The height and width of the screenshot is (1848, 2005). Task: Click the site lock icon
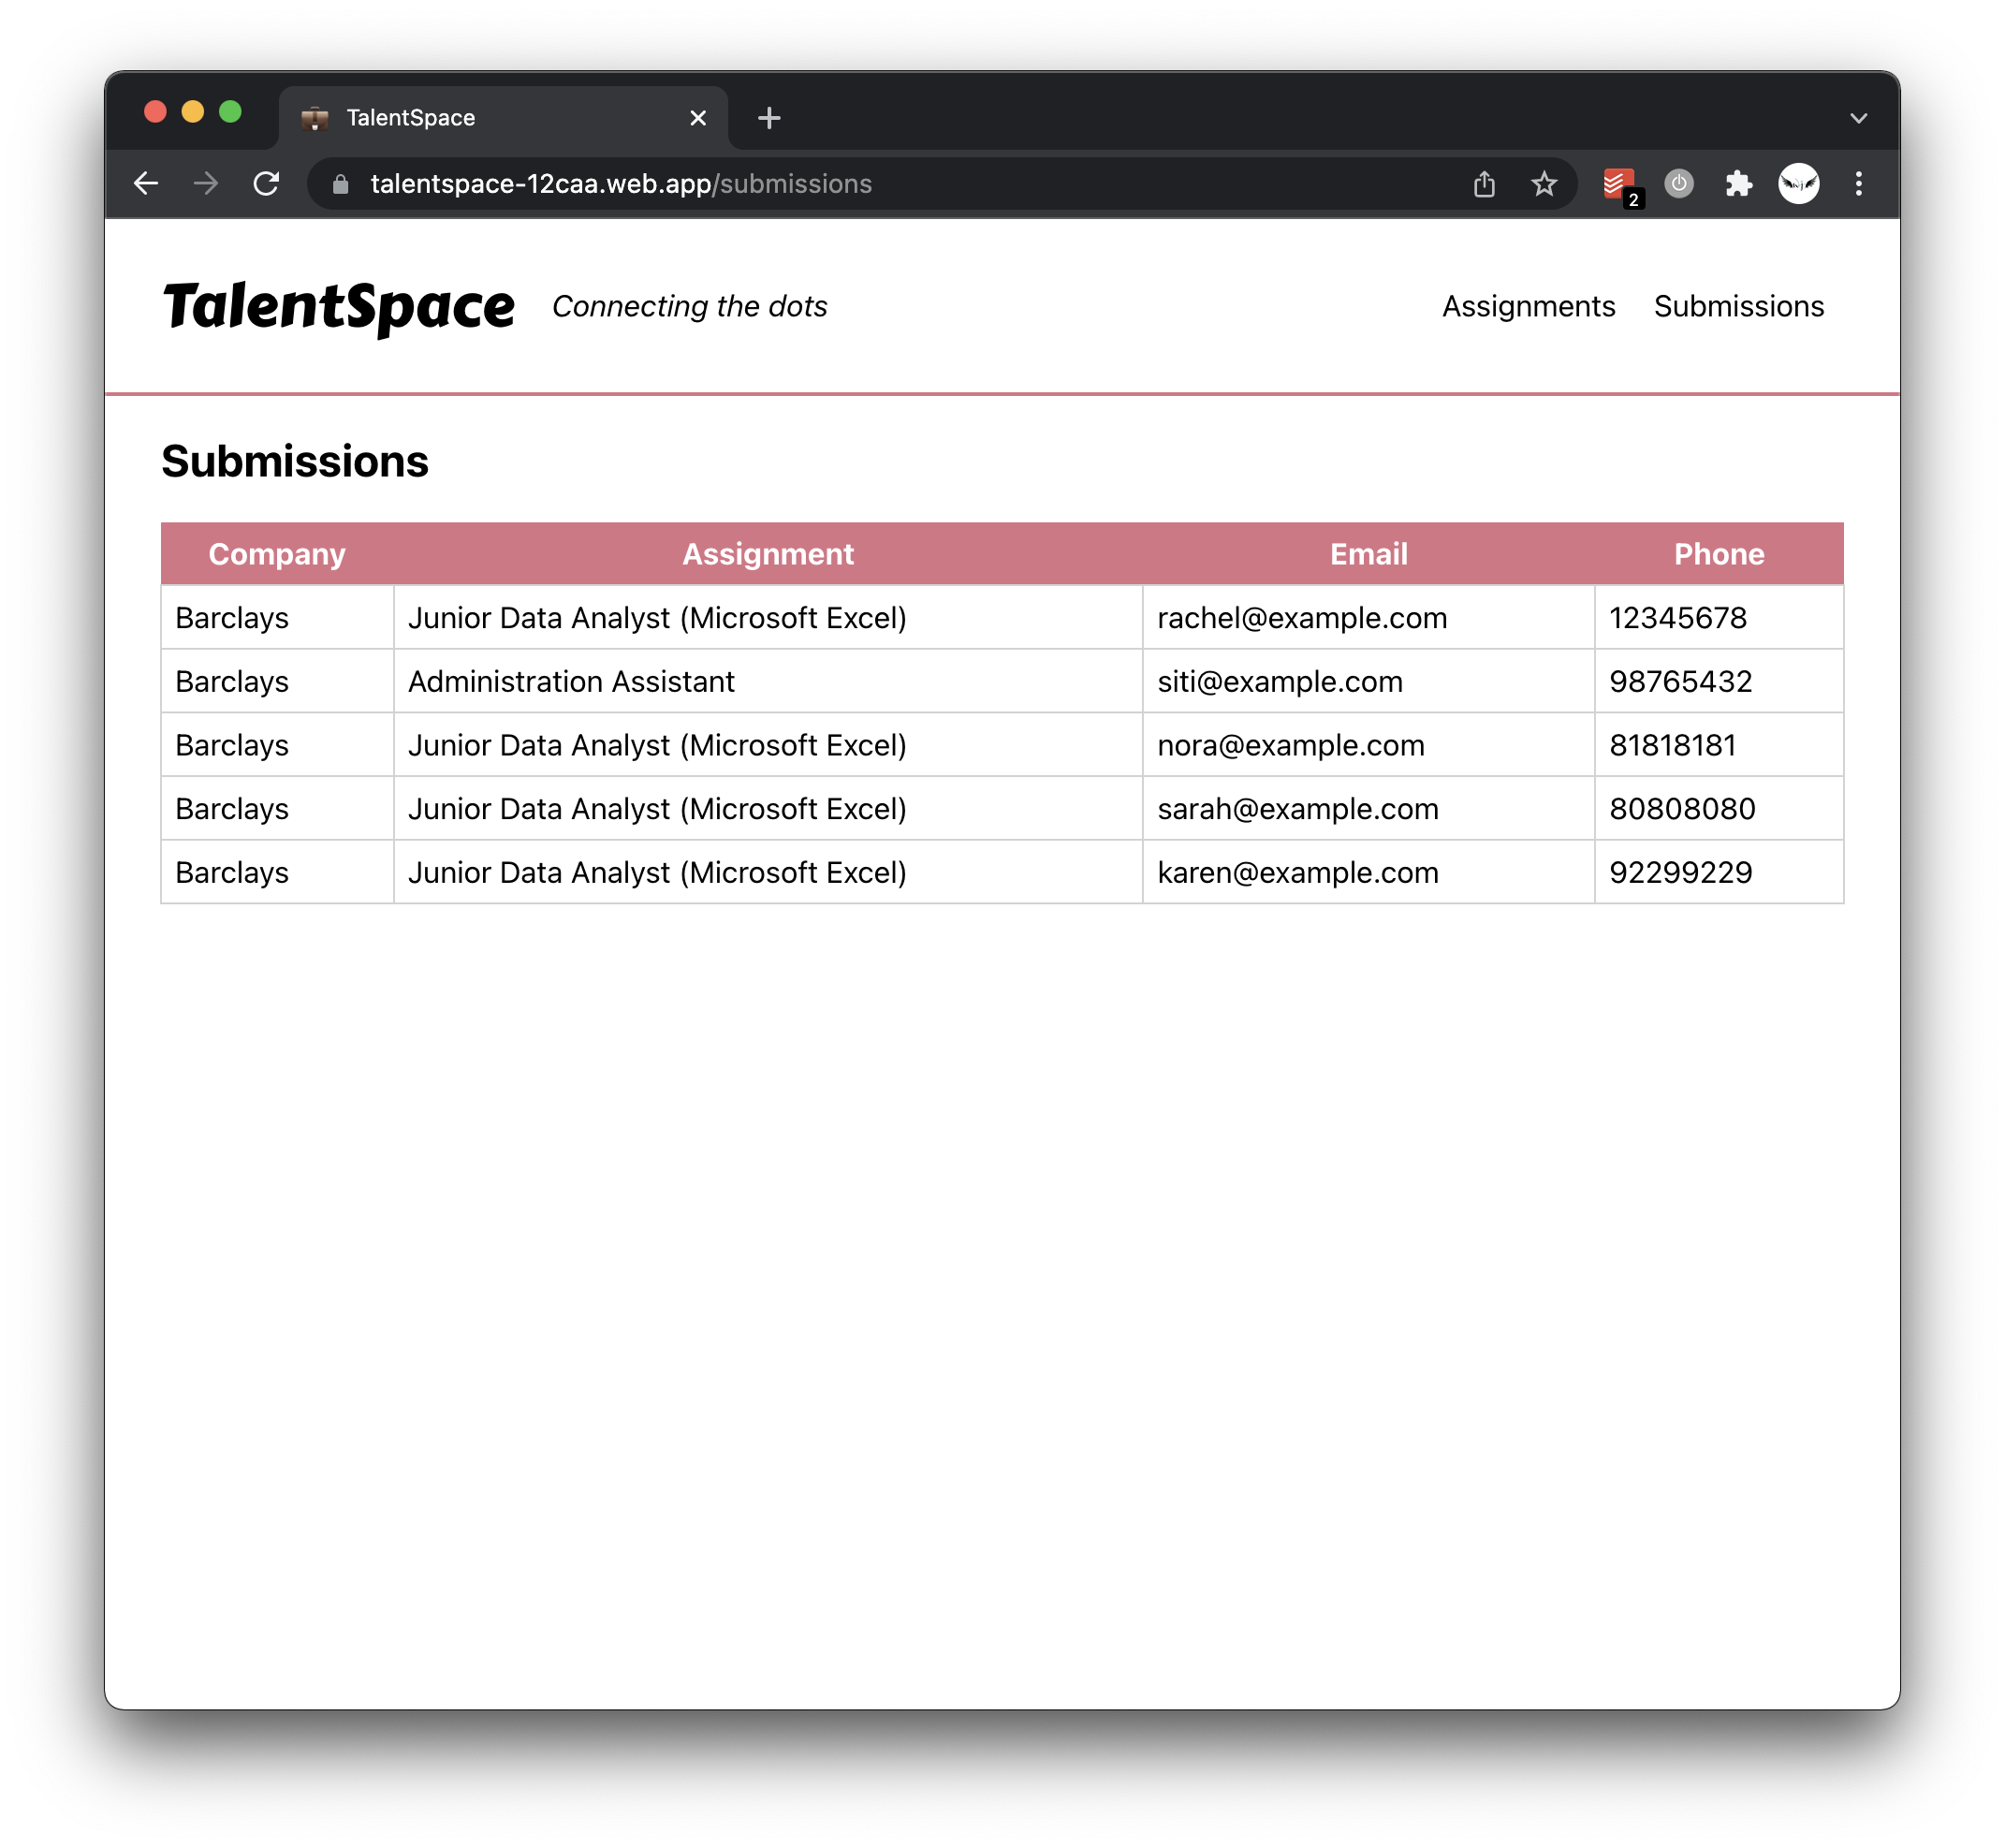(341, 184)
